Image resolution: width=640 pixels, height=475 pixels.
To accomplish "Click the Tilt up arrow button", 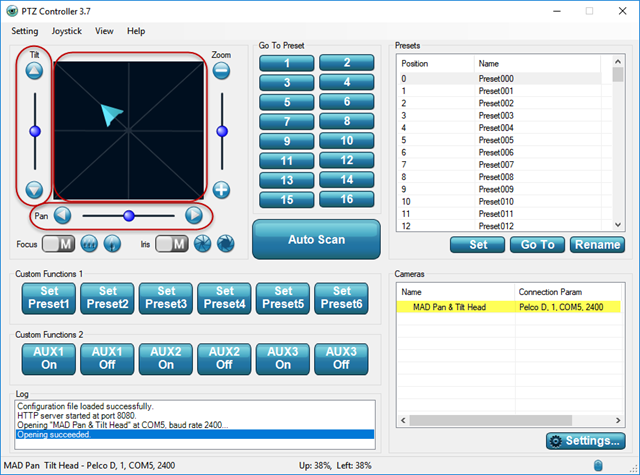I will pyautogui.click(x=34, y=71).
